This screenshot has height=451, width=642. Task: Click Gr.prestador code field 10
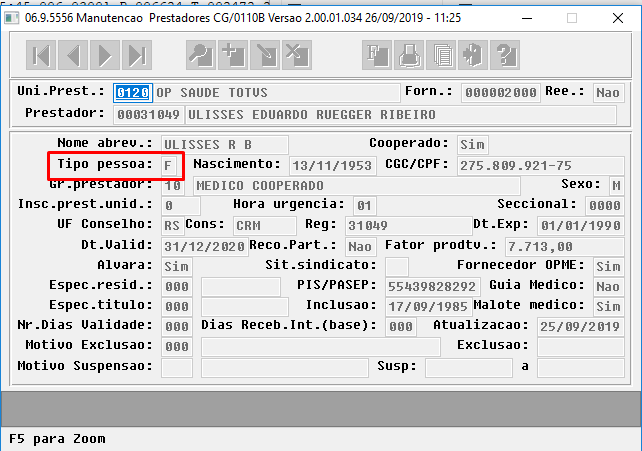click(173, 186)
